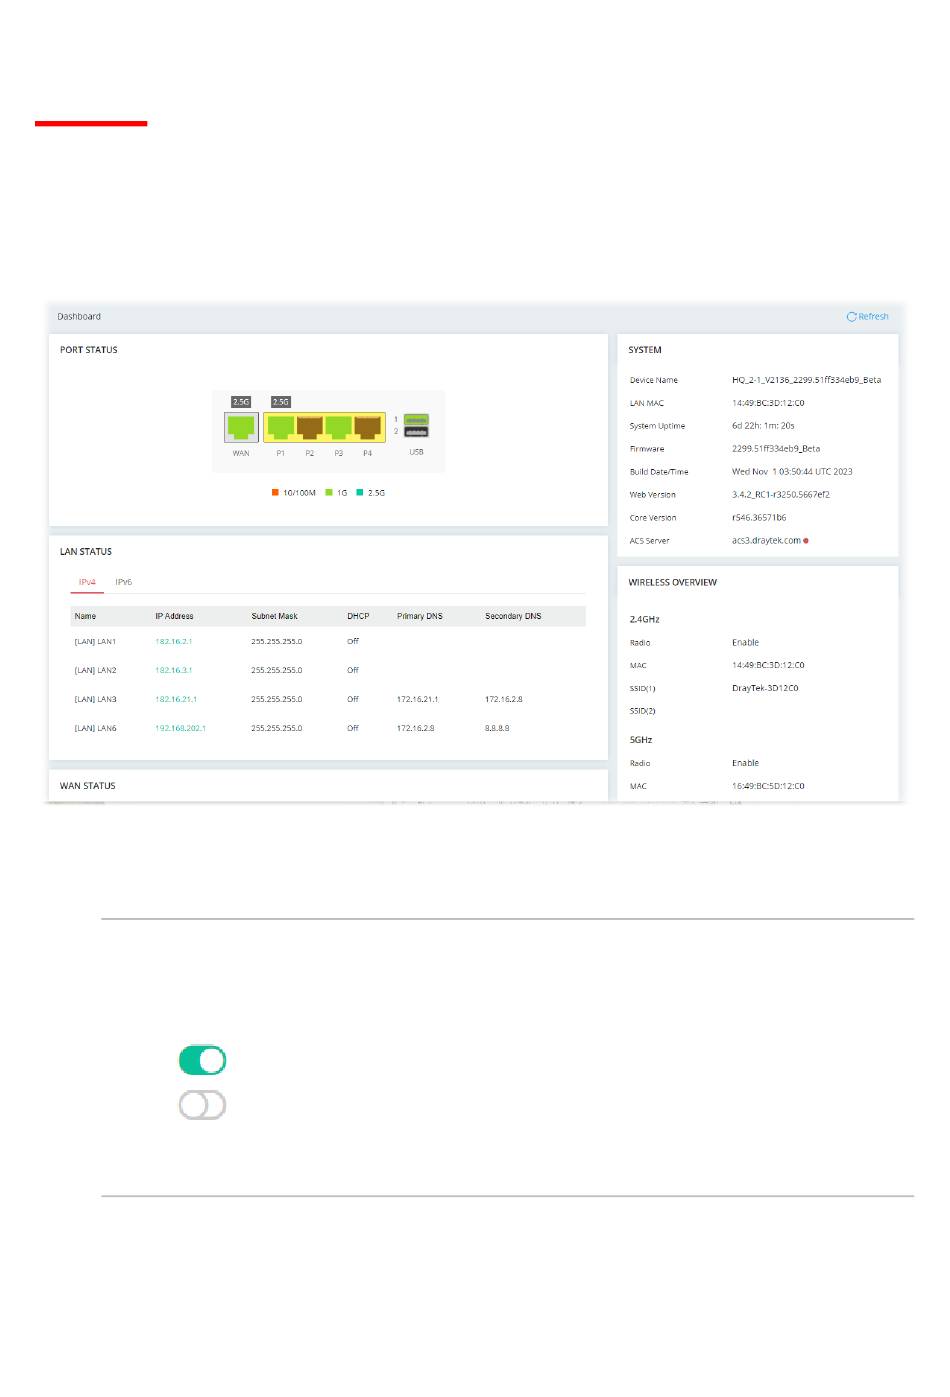Click the device name HQ_2-1_V2136 value
The image size is (950, 1397).
(x=807, y=381)
